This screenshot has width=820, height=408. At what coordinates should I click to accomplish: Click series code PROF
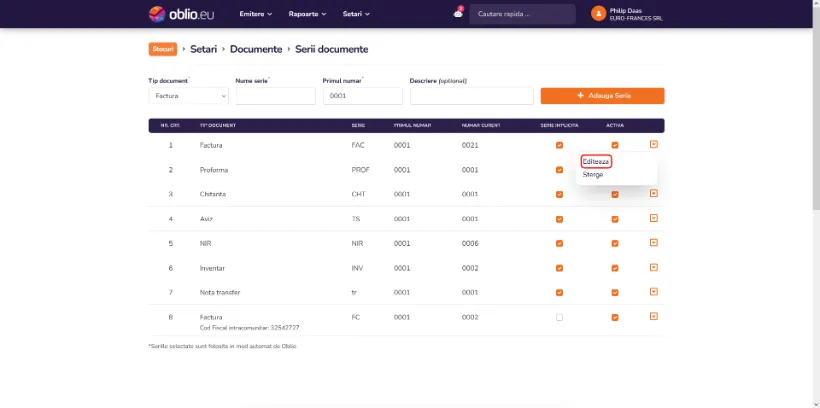(360, 170)
